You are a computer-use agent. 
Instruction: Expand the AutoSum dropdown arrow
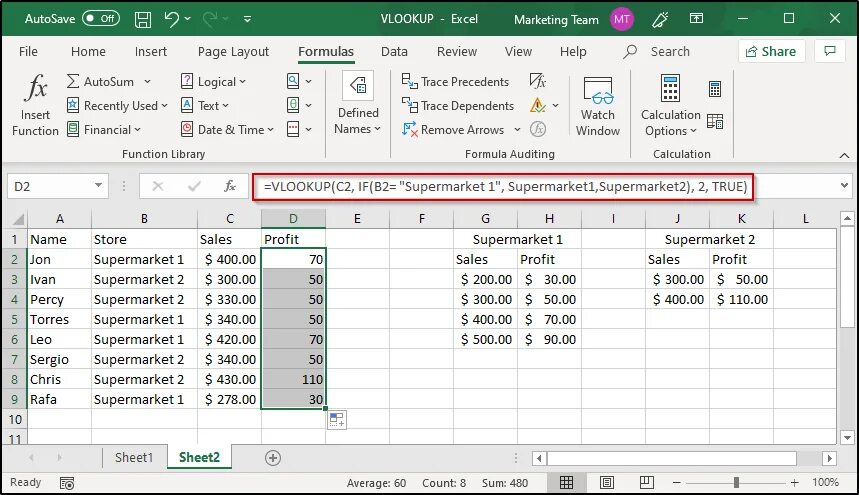pos(147,82)
